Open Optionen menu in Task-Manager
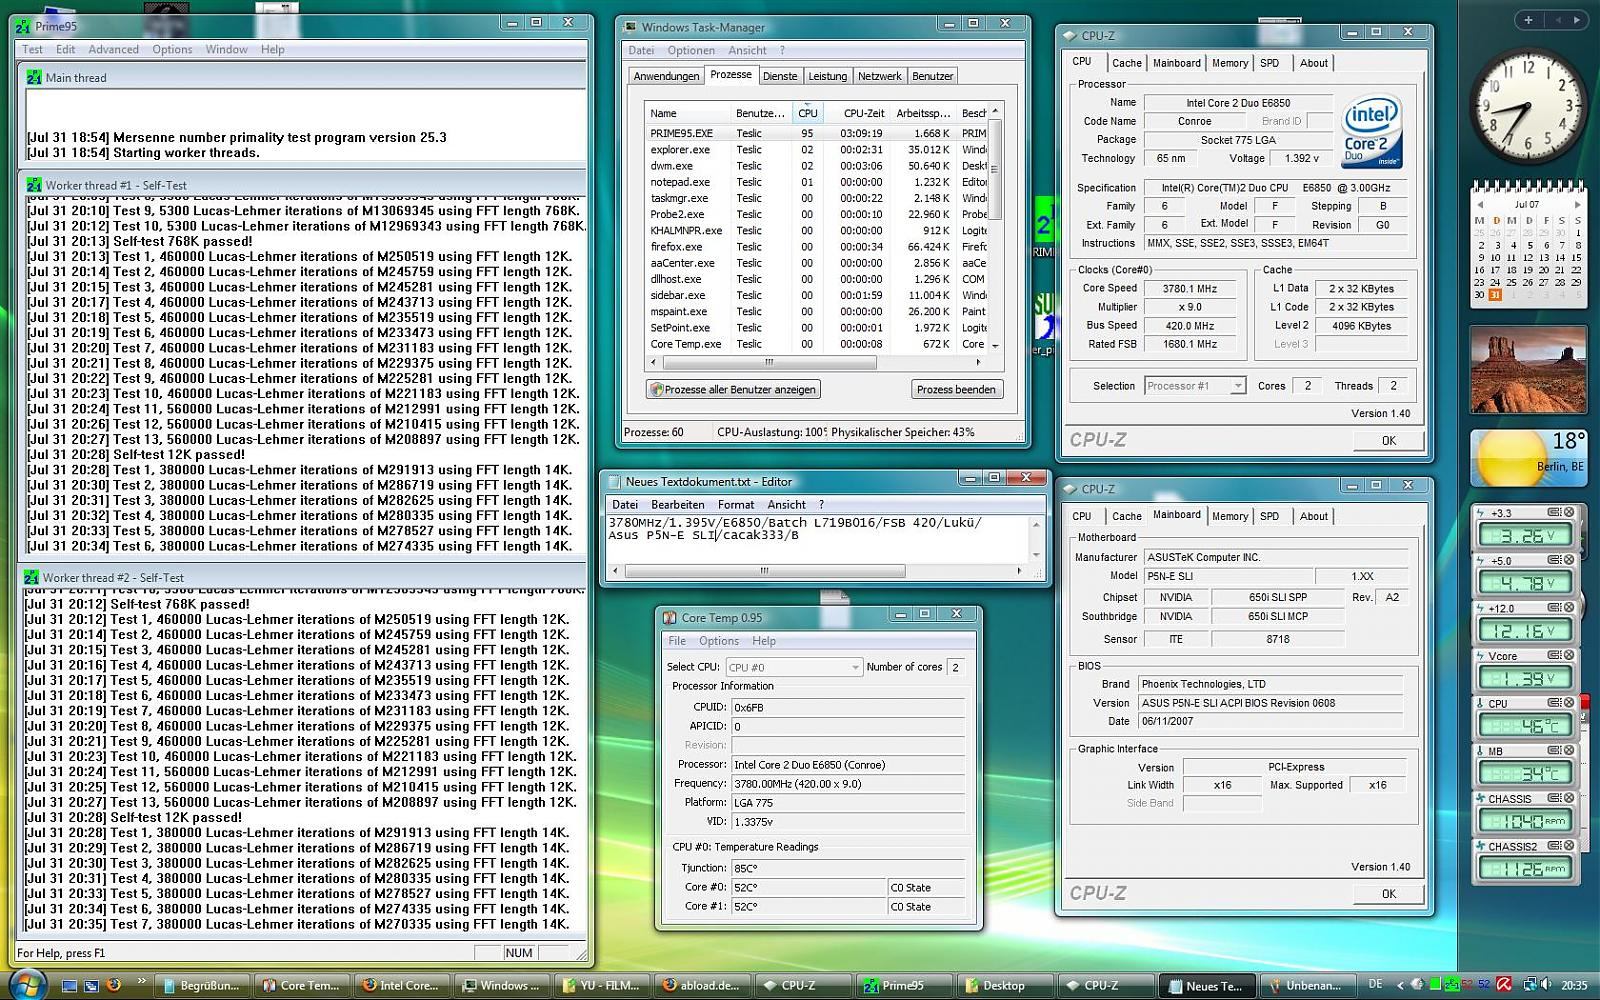This screenshot has height=1000, width=1600. tap(691, 50)
